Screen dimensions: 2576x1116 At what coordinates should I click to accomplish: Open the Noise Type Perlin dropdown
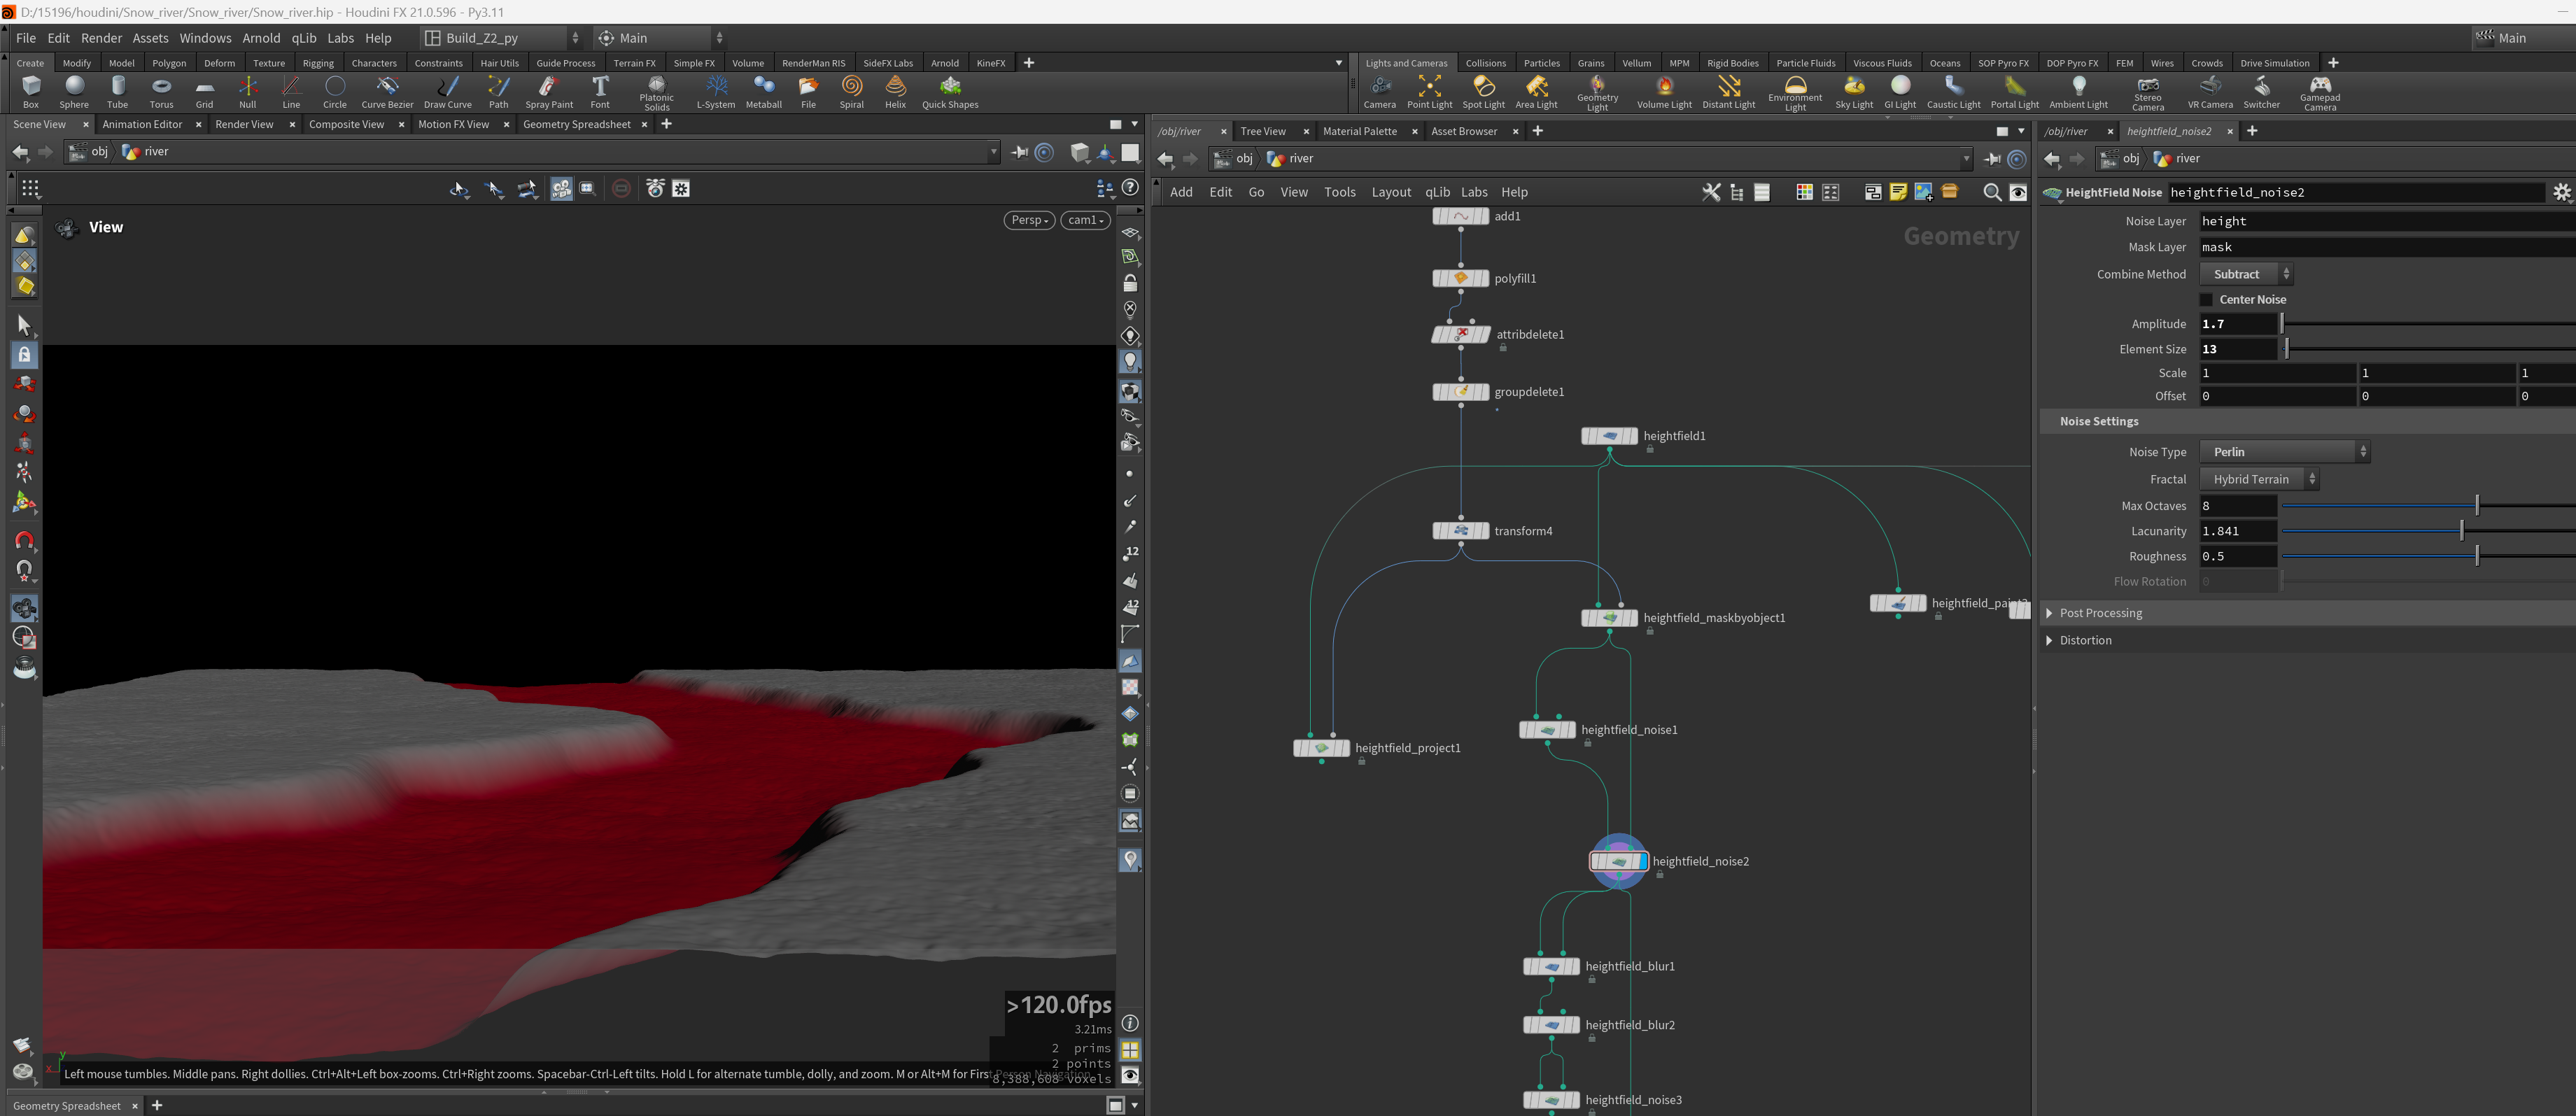click(x=2284, y=452)
